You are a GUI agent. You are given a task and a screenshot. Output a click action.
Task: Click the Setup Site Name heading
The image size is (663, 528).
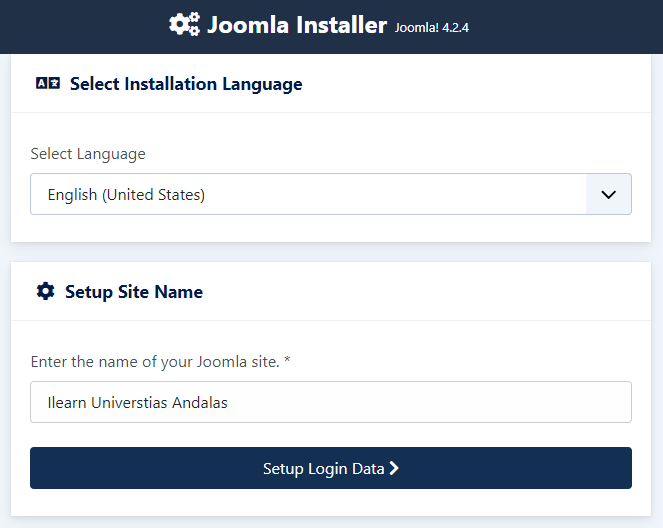pyautogui.click(x=134, y=292)
